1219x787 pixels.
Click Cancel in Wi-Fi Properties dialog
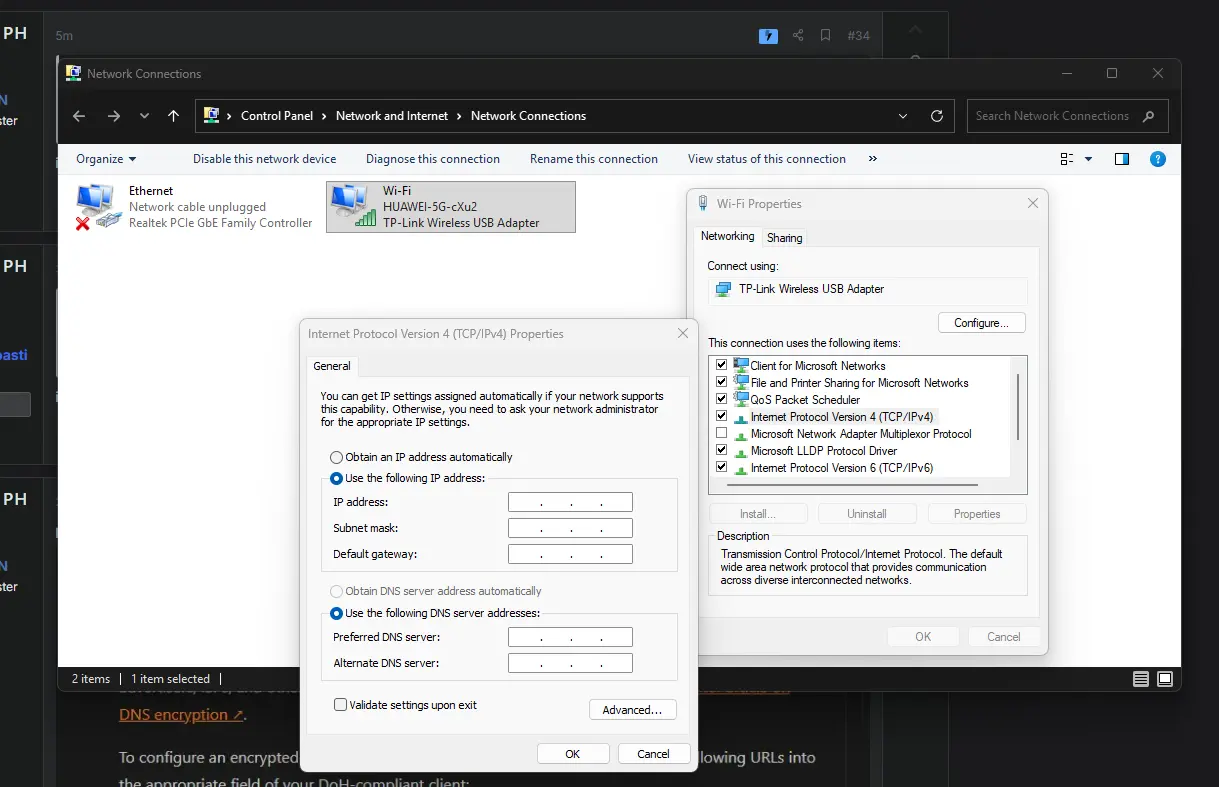point(1004,637)
